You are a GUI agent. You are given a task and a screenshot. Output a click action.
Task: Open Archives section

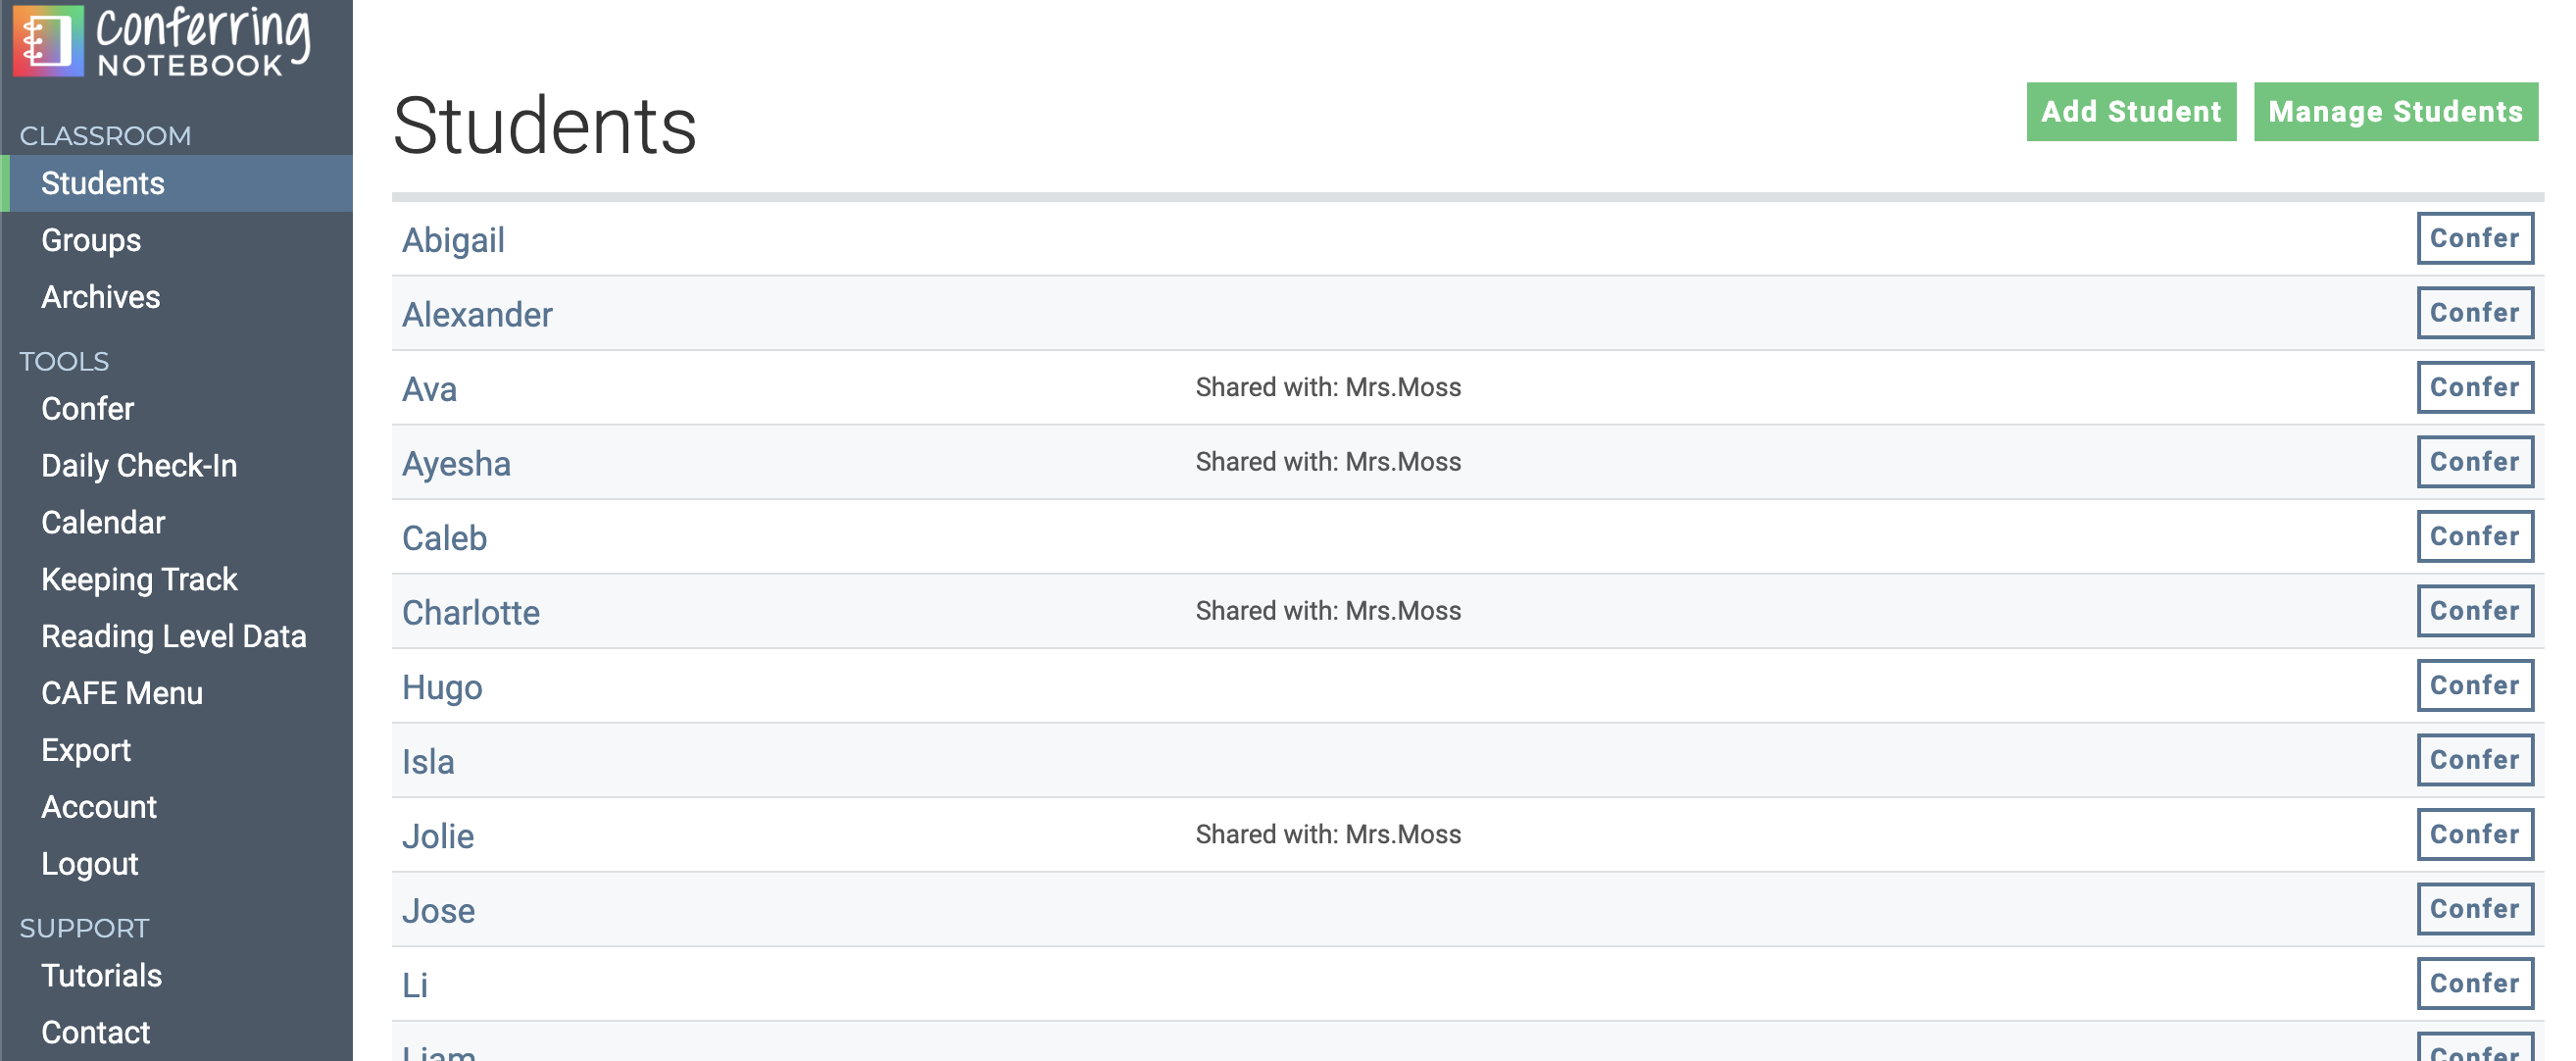(99, 295)
